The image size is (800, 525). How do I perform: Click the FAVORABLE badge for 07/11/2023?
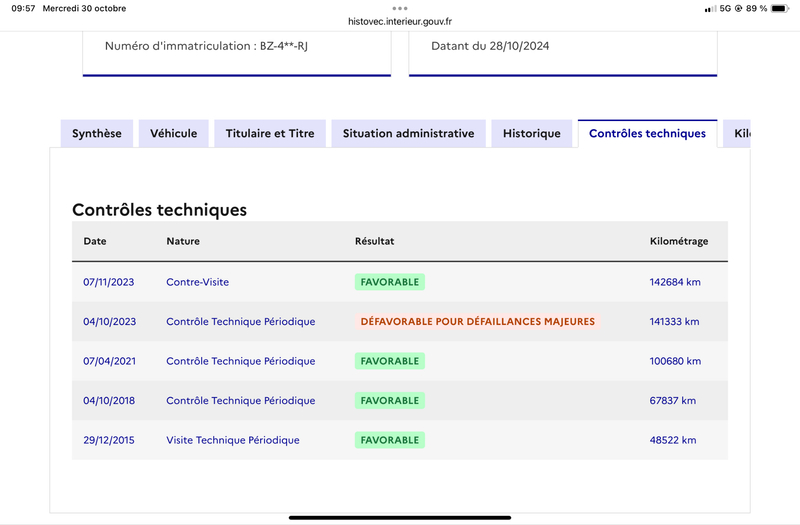pos(390,282)
